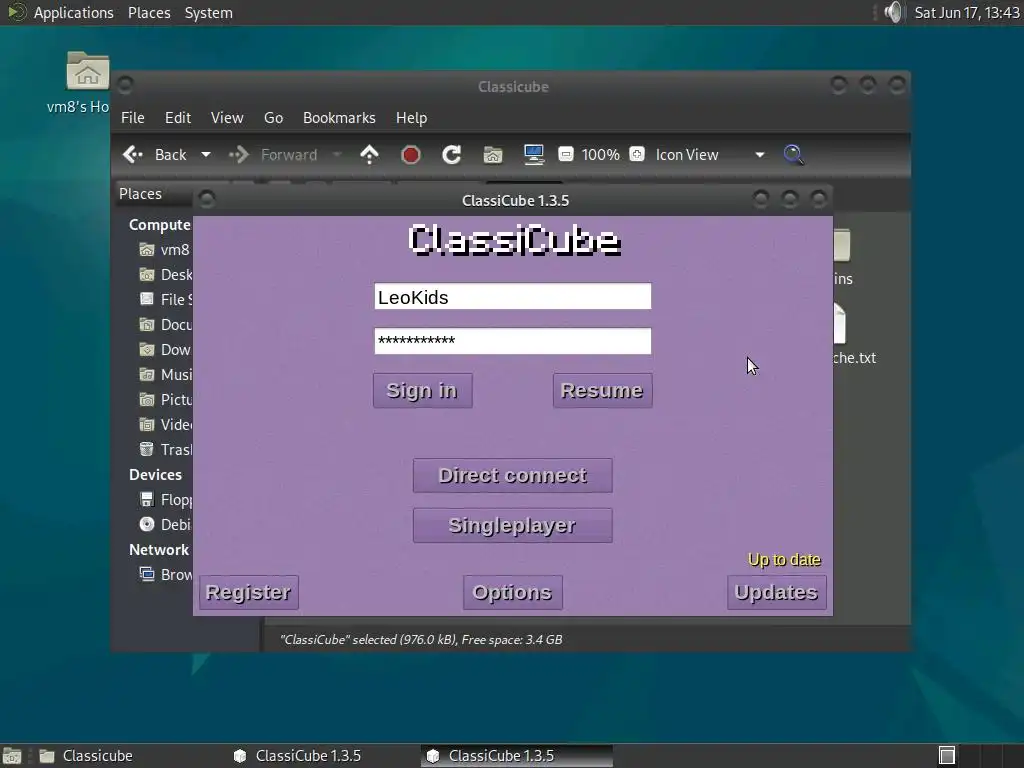Open Downloads in Places sidebar
The image size is (1024, 768).
tap(165, 349)
